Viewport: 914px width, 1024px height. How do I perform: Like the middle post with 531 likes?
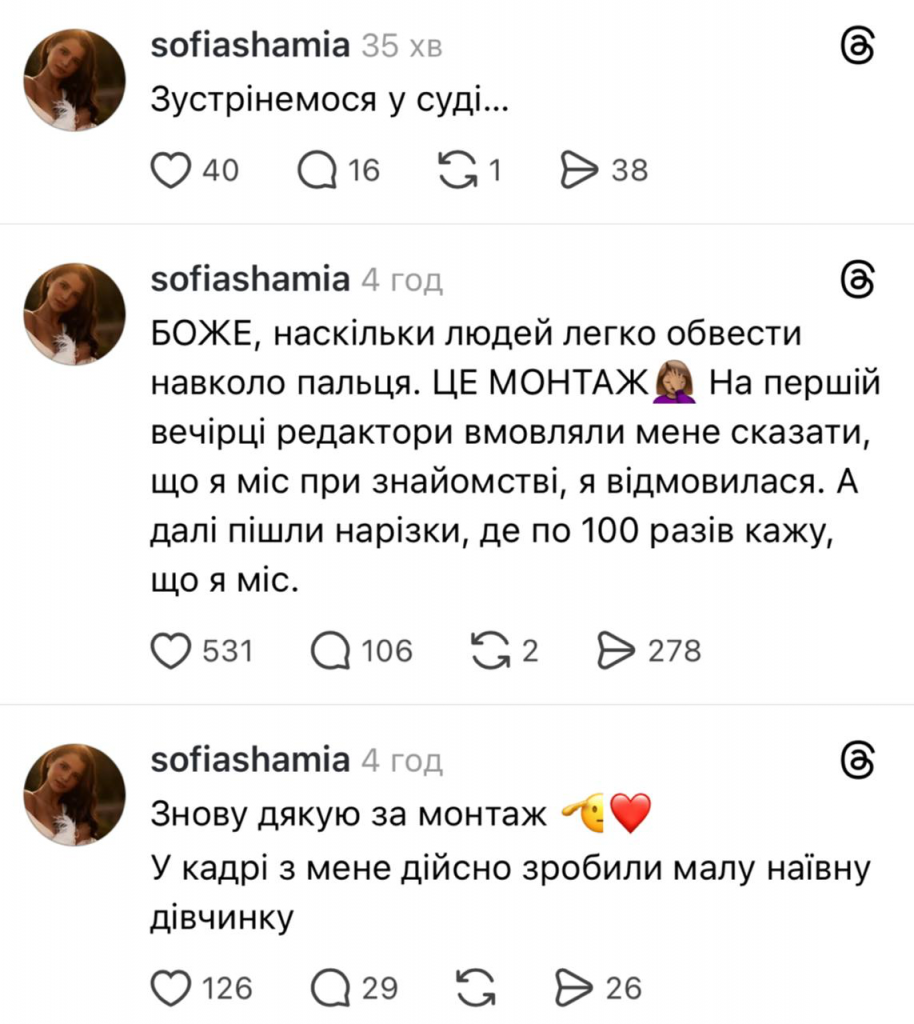pyautogui.click(x=172, y=651)
